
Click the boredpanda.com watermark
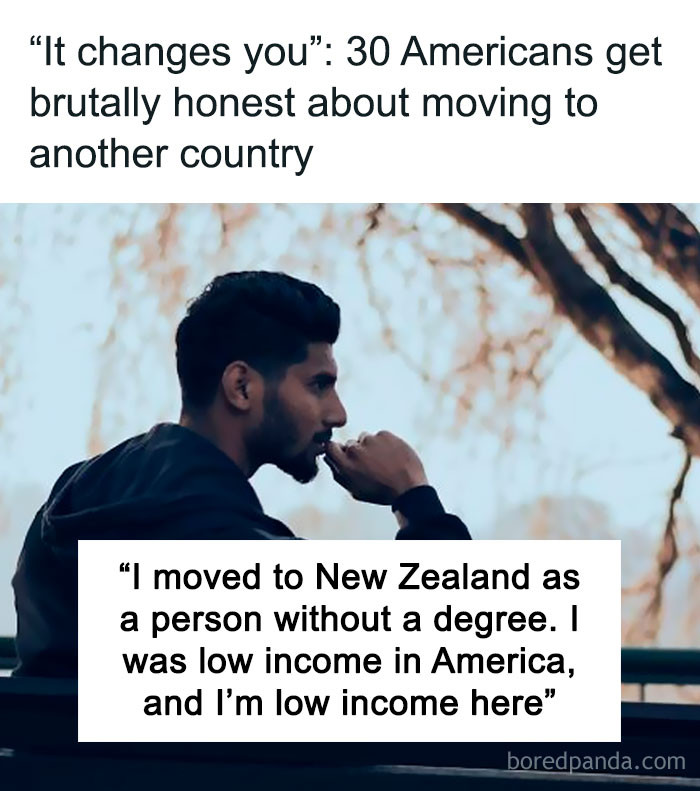596,761
